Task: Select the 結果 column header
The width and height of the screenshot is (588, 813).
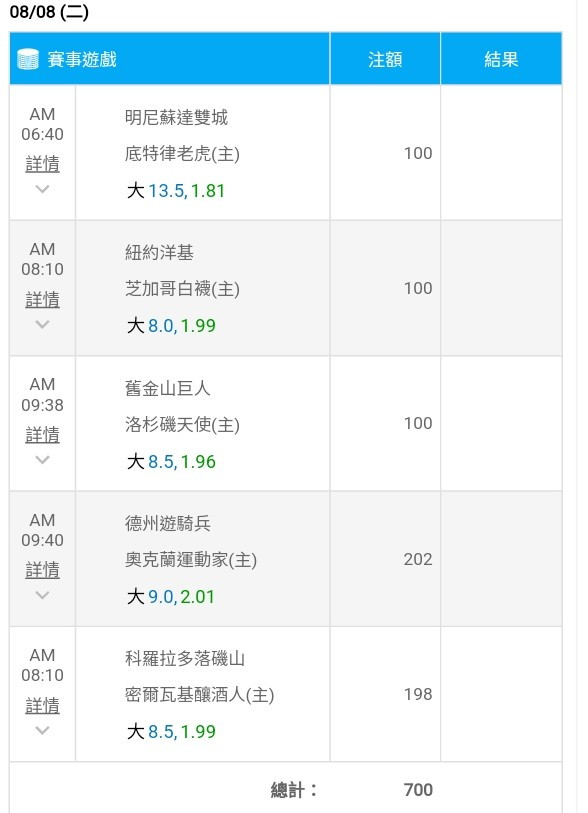Action: click(501, 59)
